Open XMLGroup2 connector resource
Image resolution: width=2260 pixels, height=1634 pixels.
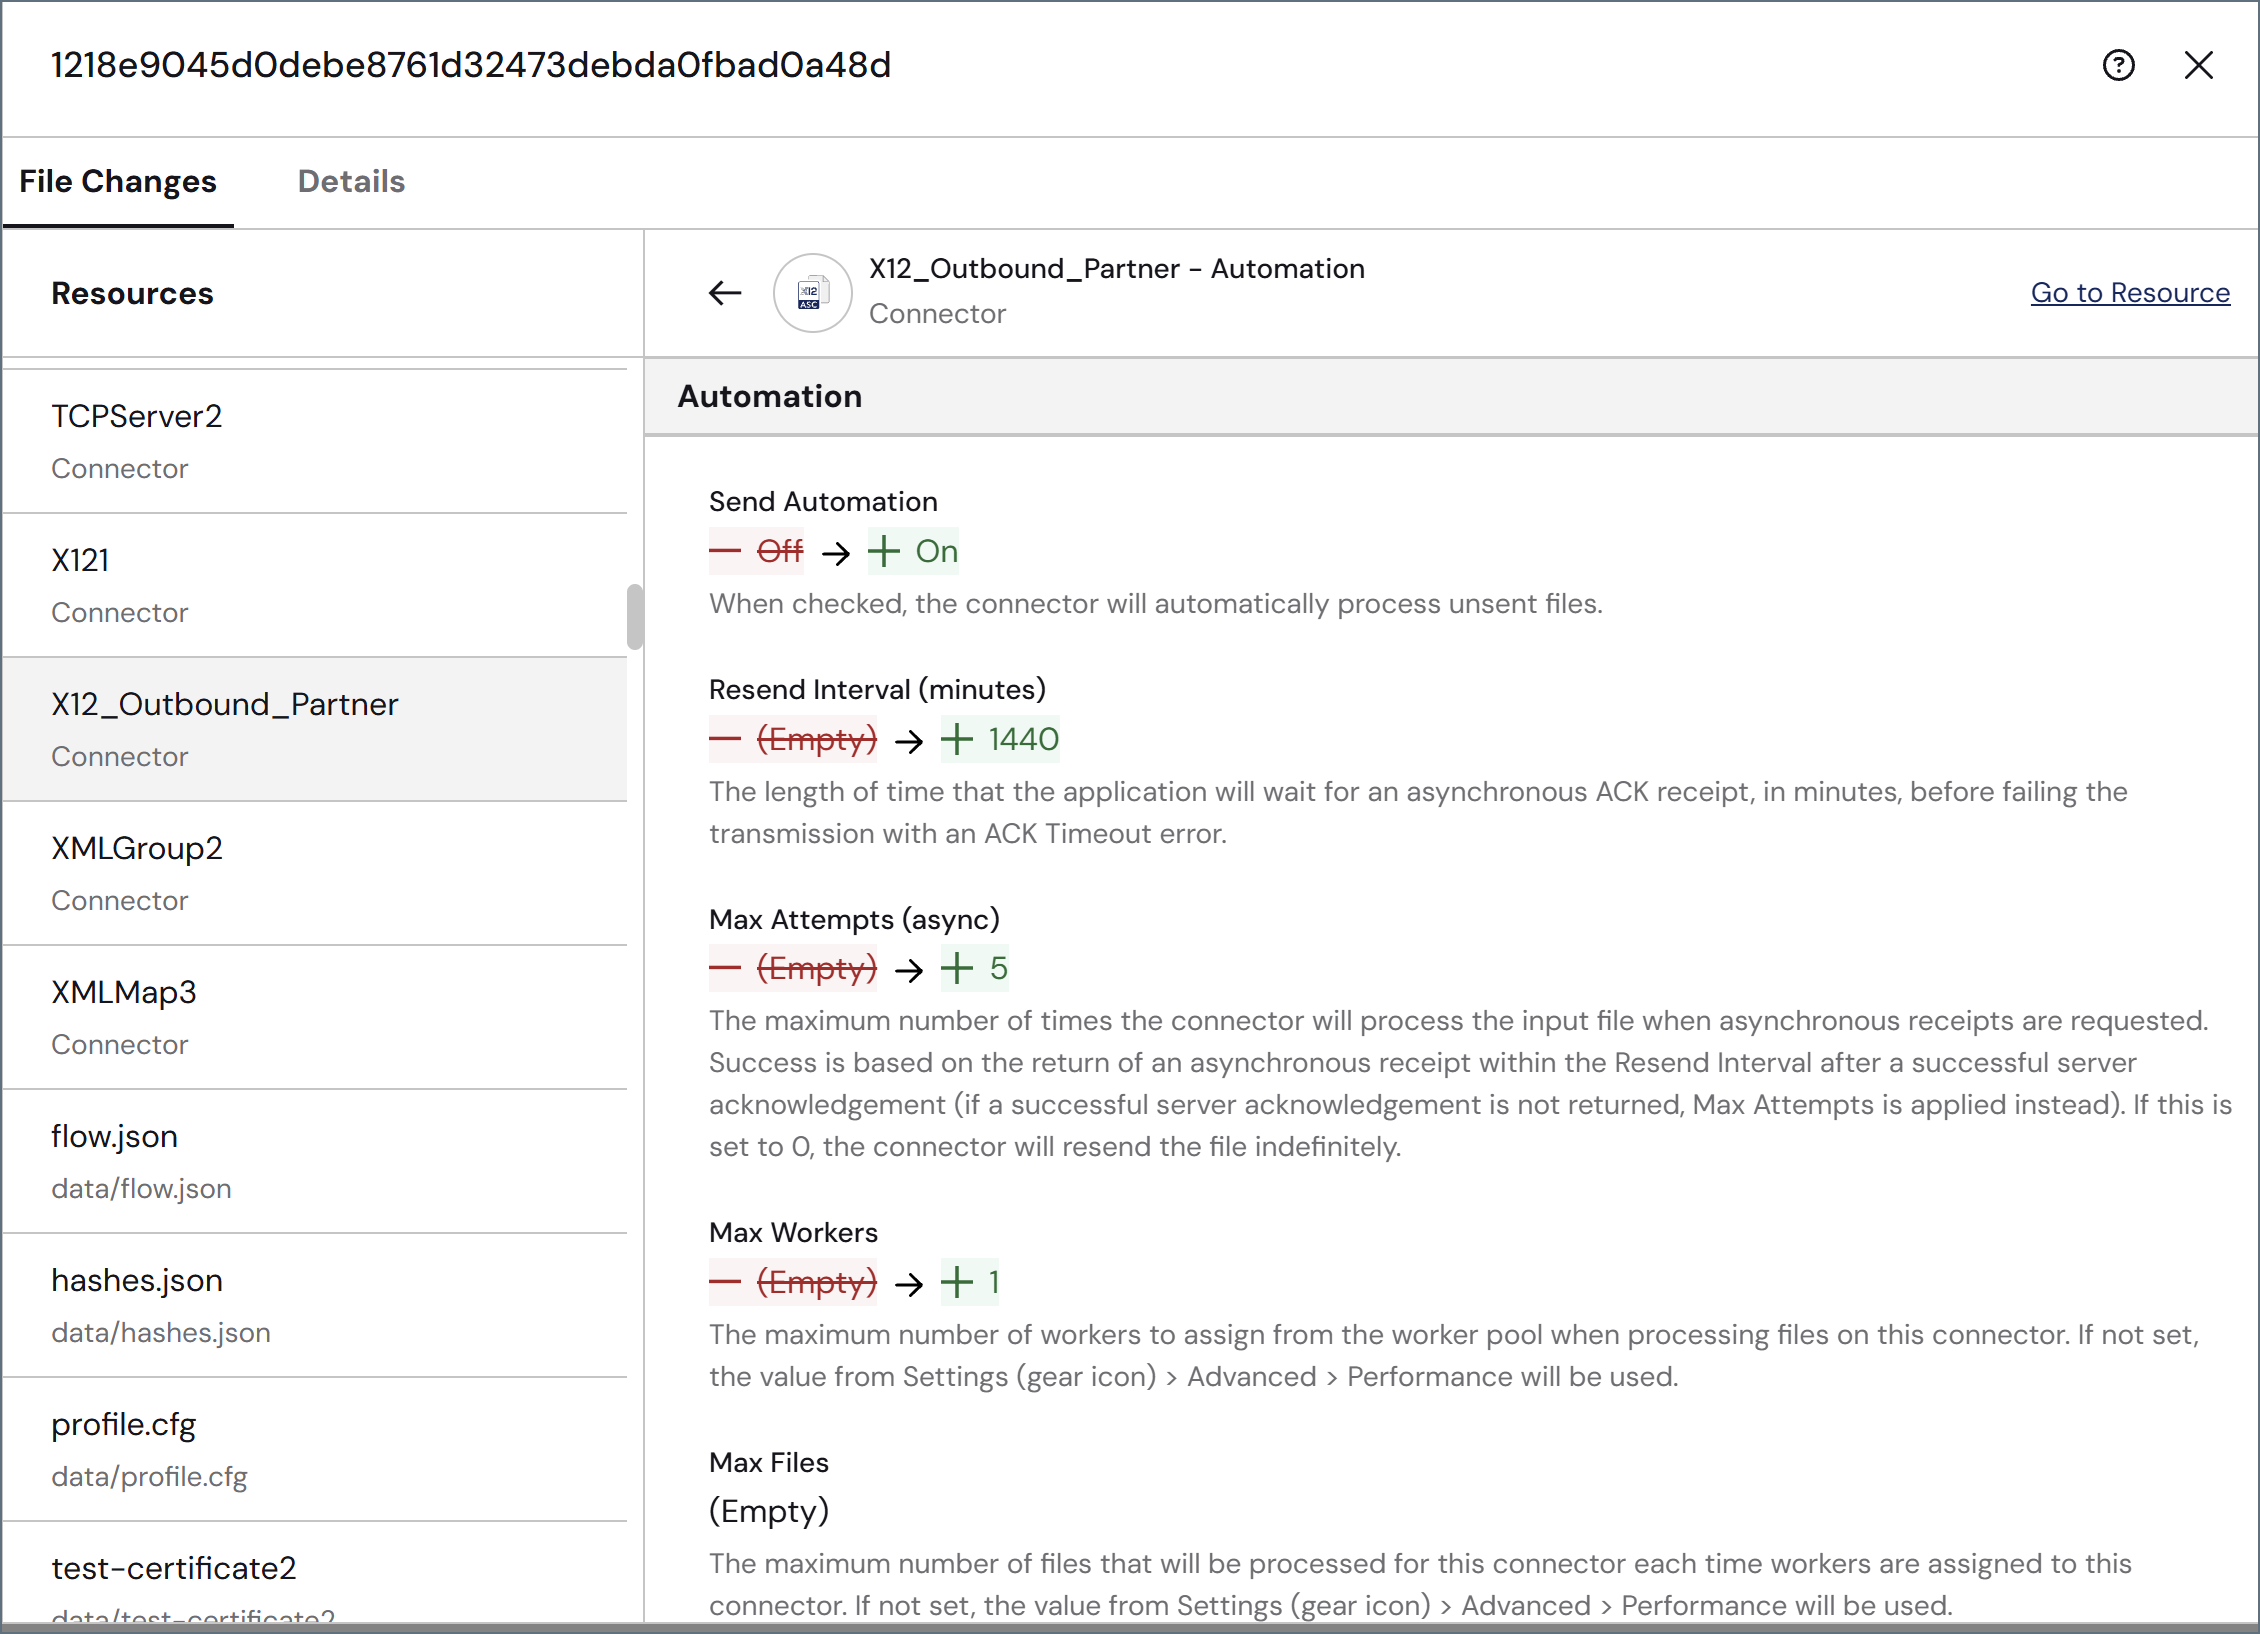pos(315,873)
